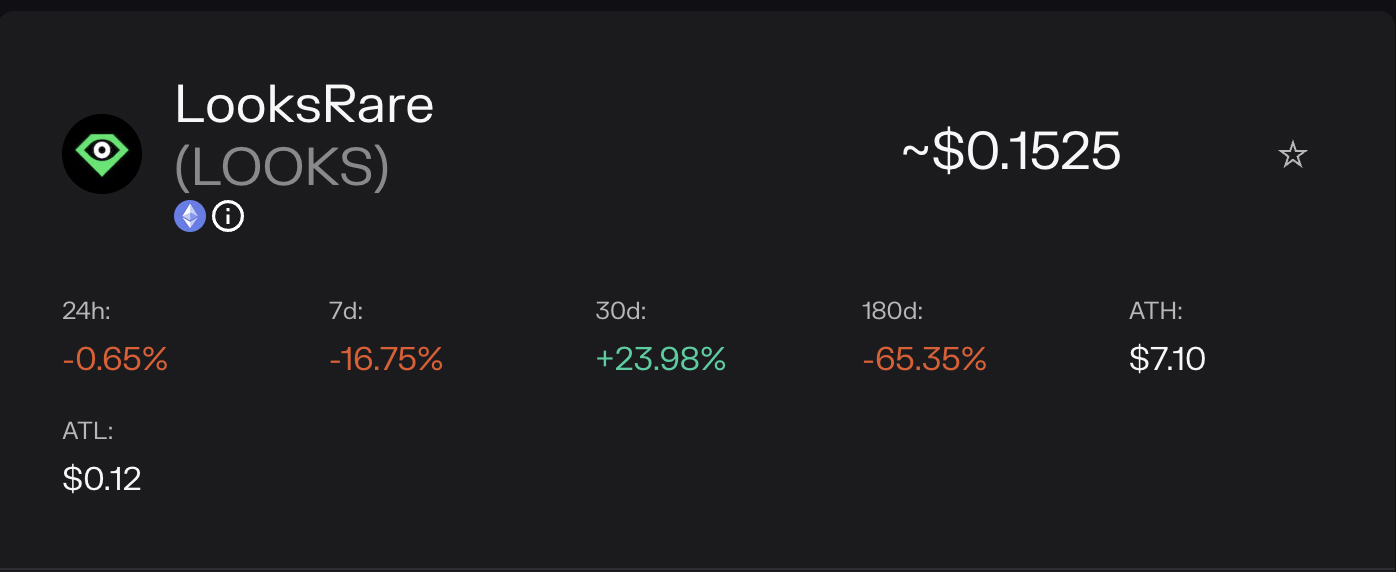Select the ATH label
This screenshot has width=1396, height=572.
pos(1156,312)
